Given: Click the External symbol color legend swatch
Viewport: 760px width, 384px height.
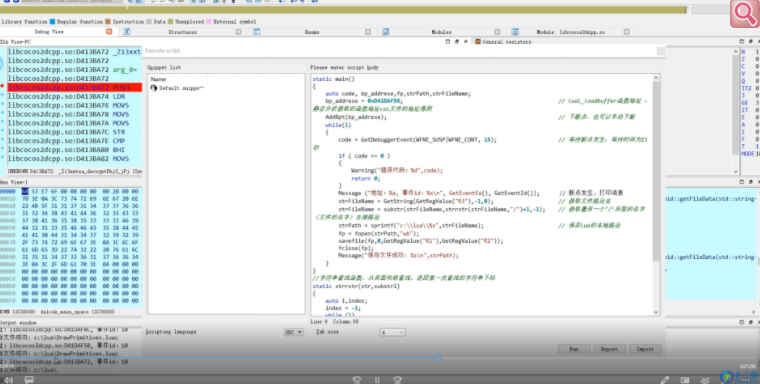Looking at the screenshot, I should [x=209, y=22].
